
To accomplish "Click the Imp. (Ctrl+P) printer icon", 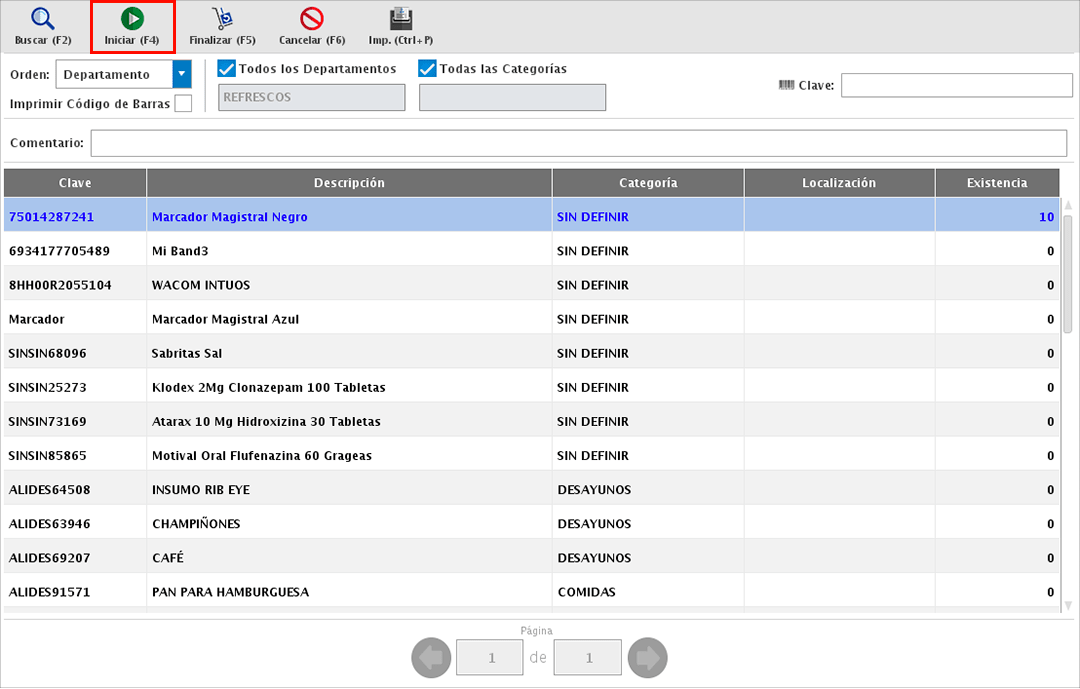I will [x=401, y=19].
